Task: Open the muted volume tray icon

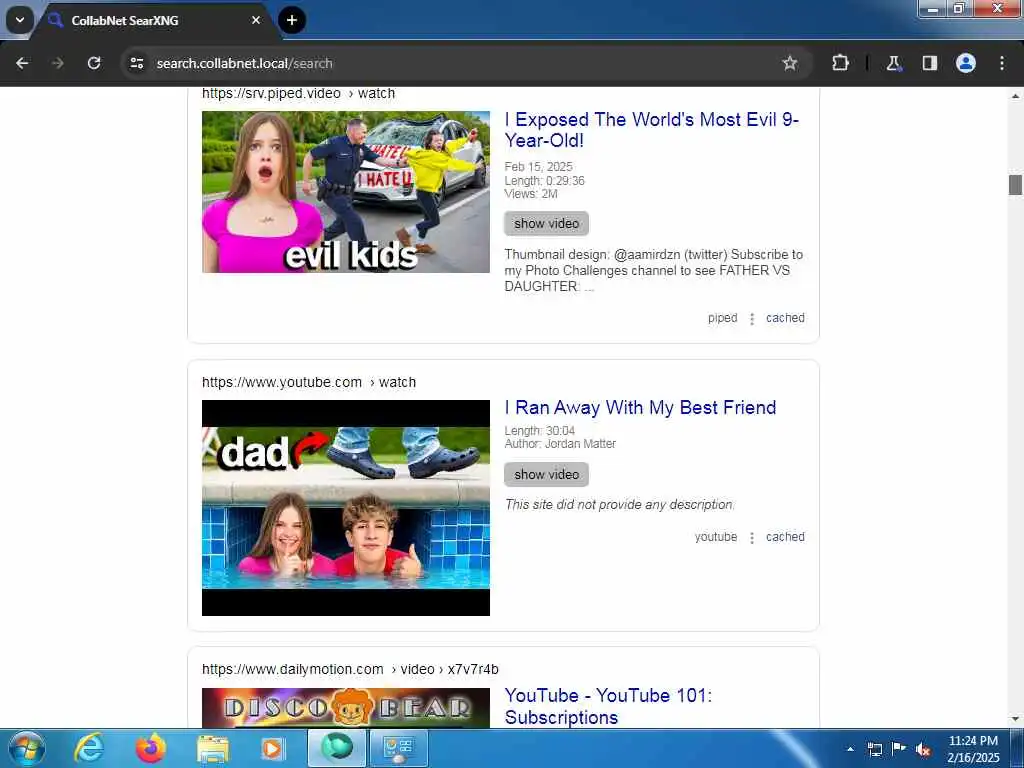Action: coord(923,749)
